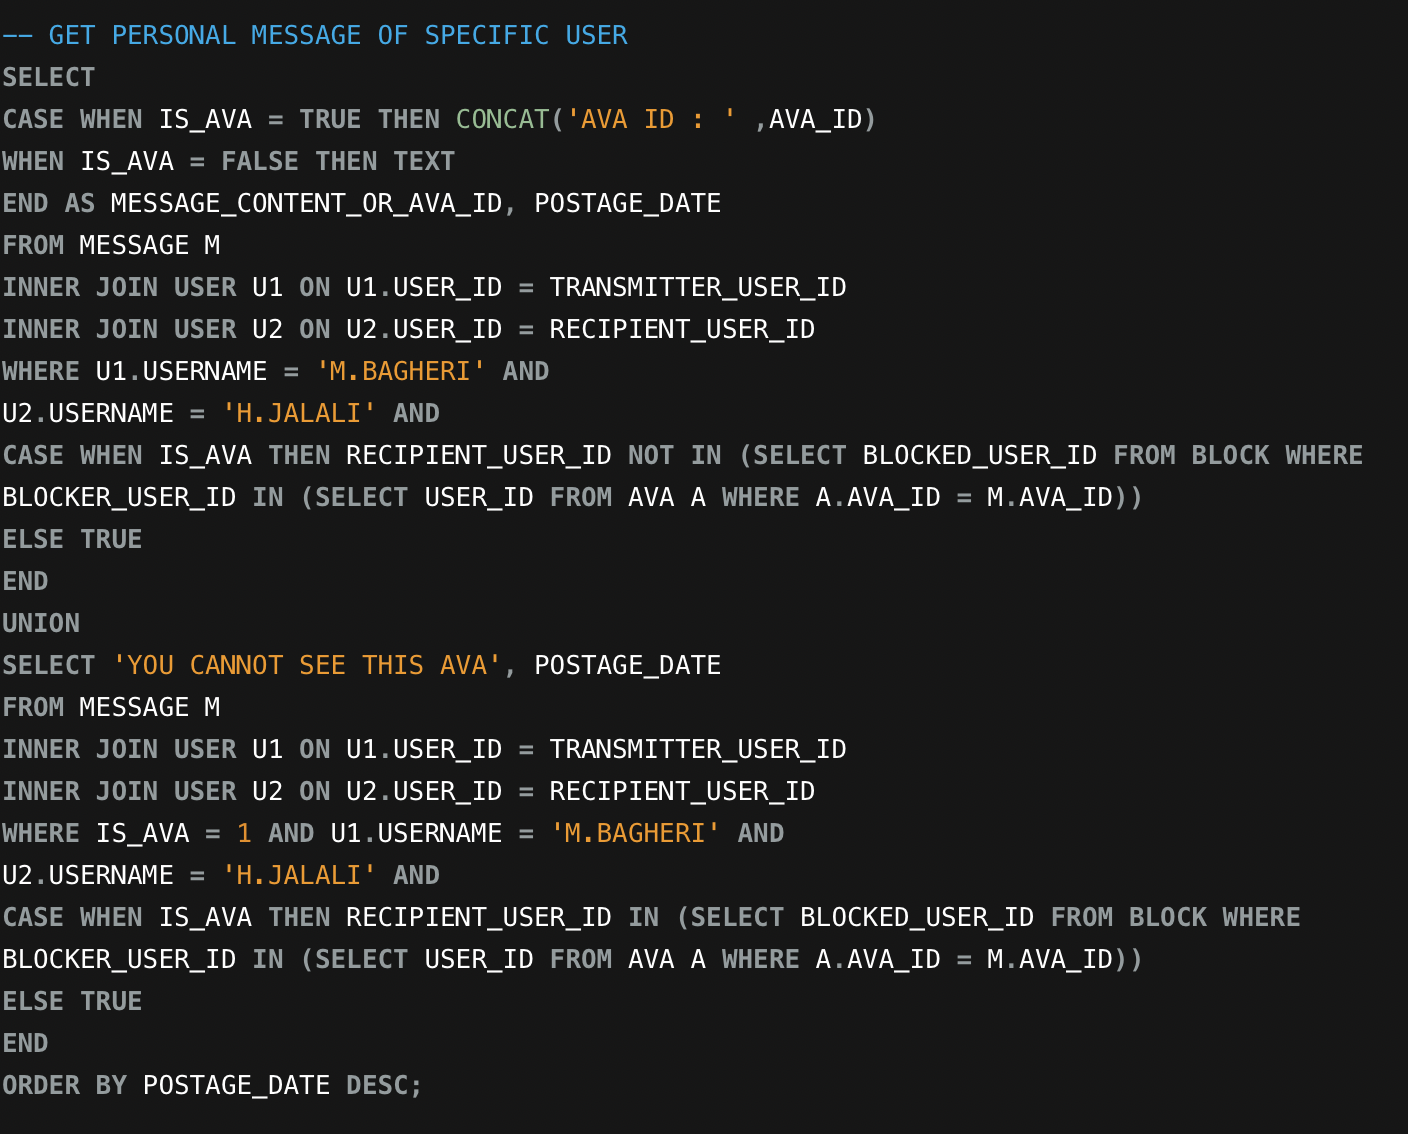Click the 'YOU CANNOT SEE THIS AVA' string
1408x1134 pixels.
pyautogui.click(x=307, y=666)
